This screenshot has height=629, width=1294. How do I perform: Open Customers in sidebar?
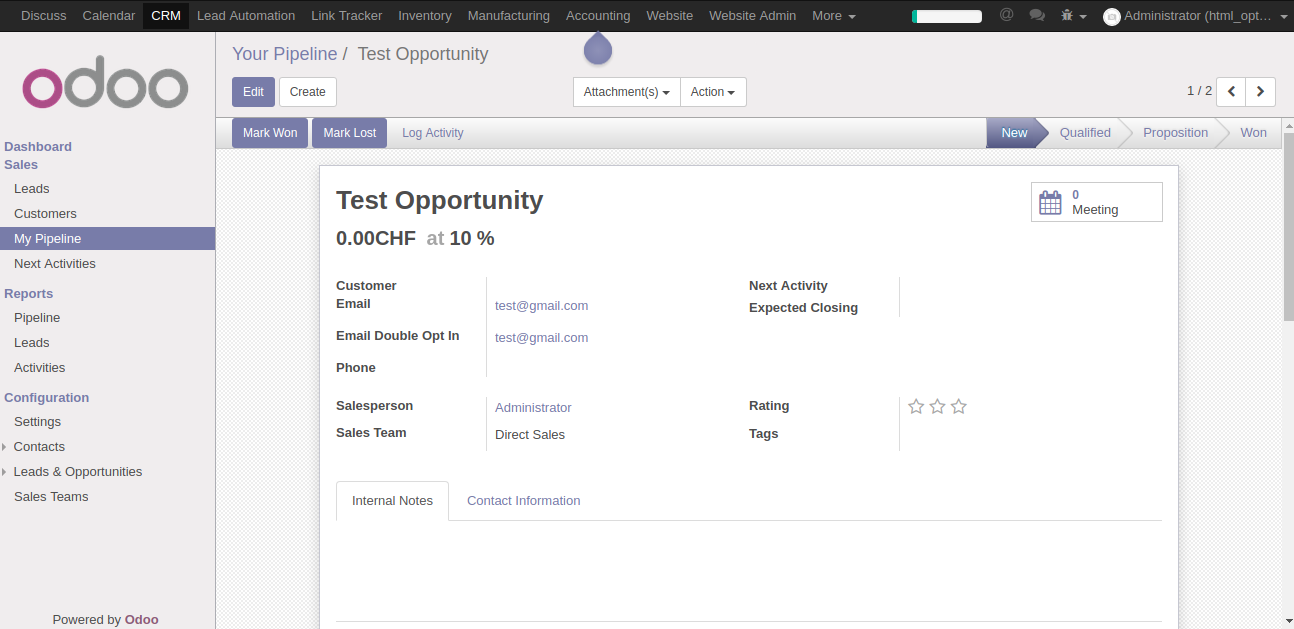pos(45,214)
